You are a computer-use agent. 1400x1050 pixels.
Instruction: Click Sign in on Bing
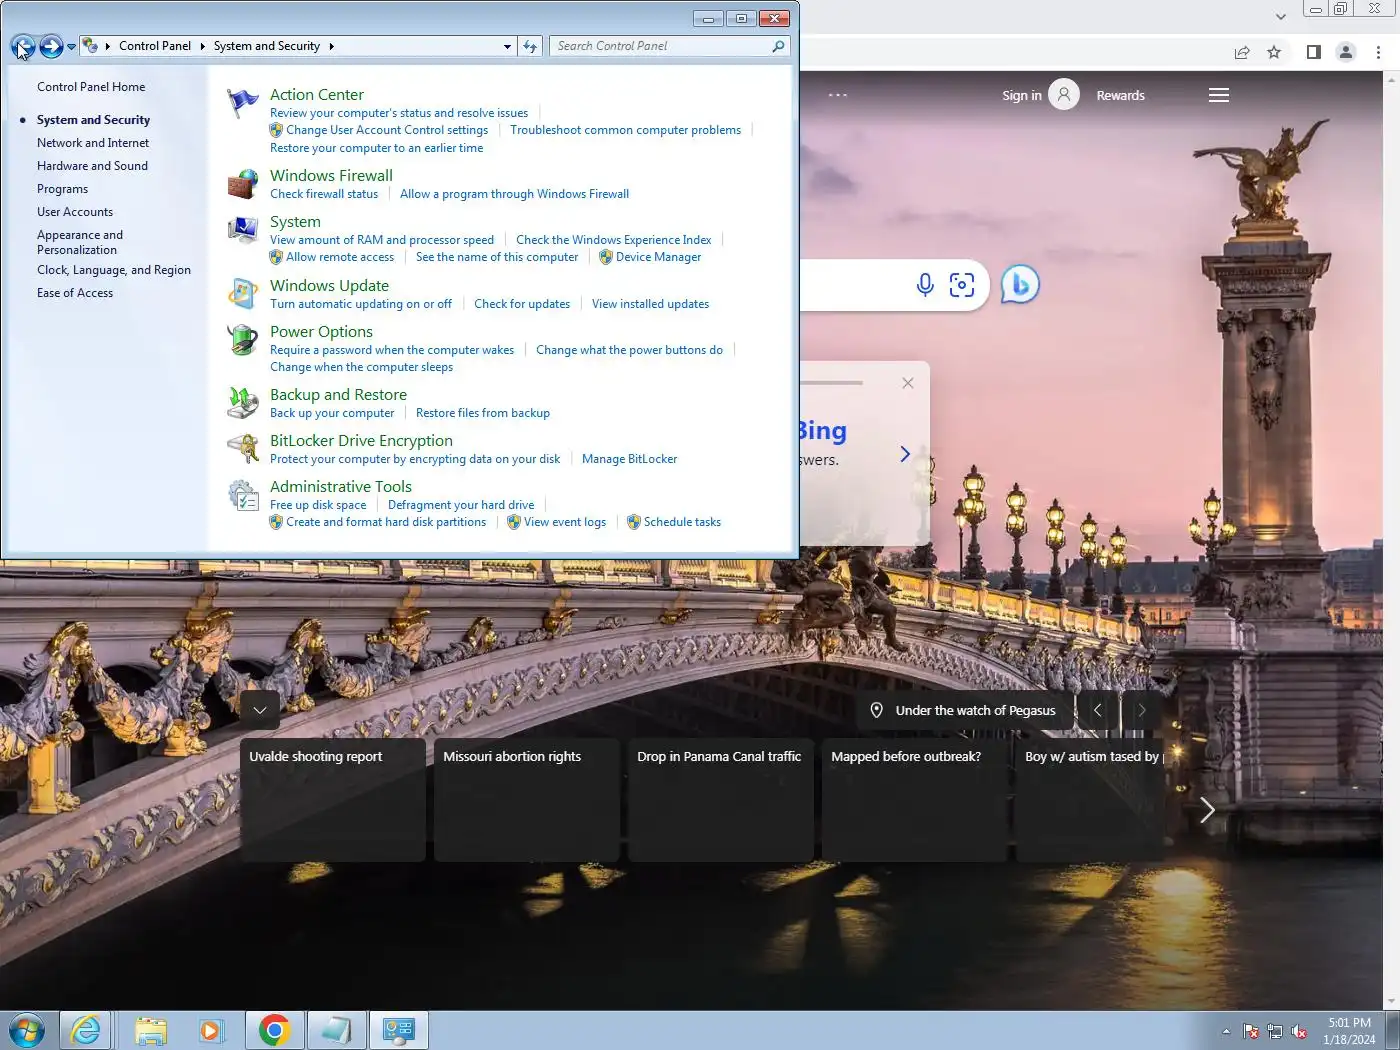click(x=1022, y=96)
